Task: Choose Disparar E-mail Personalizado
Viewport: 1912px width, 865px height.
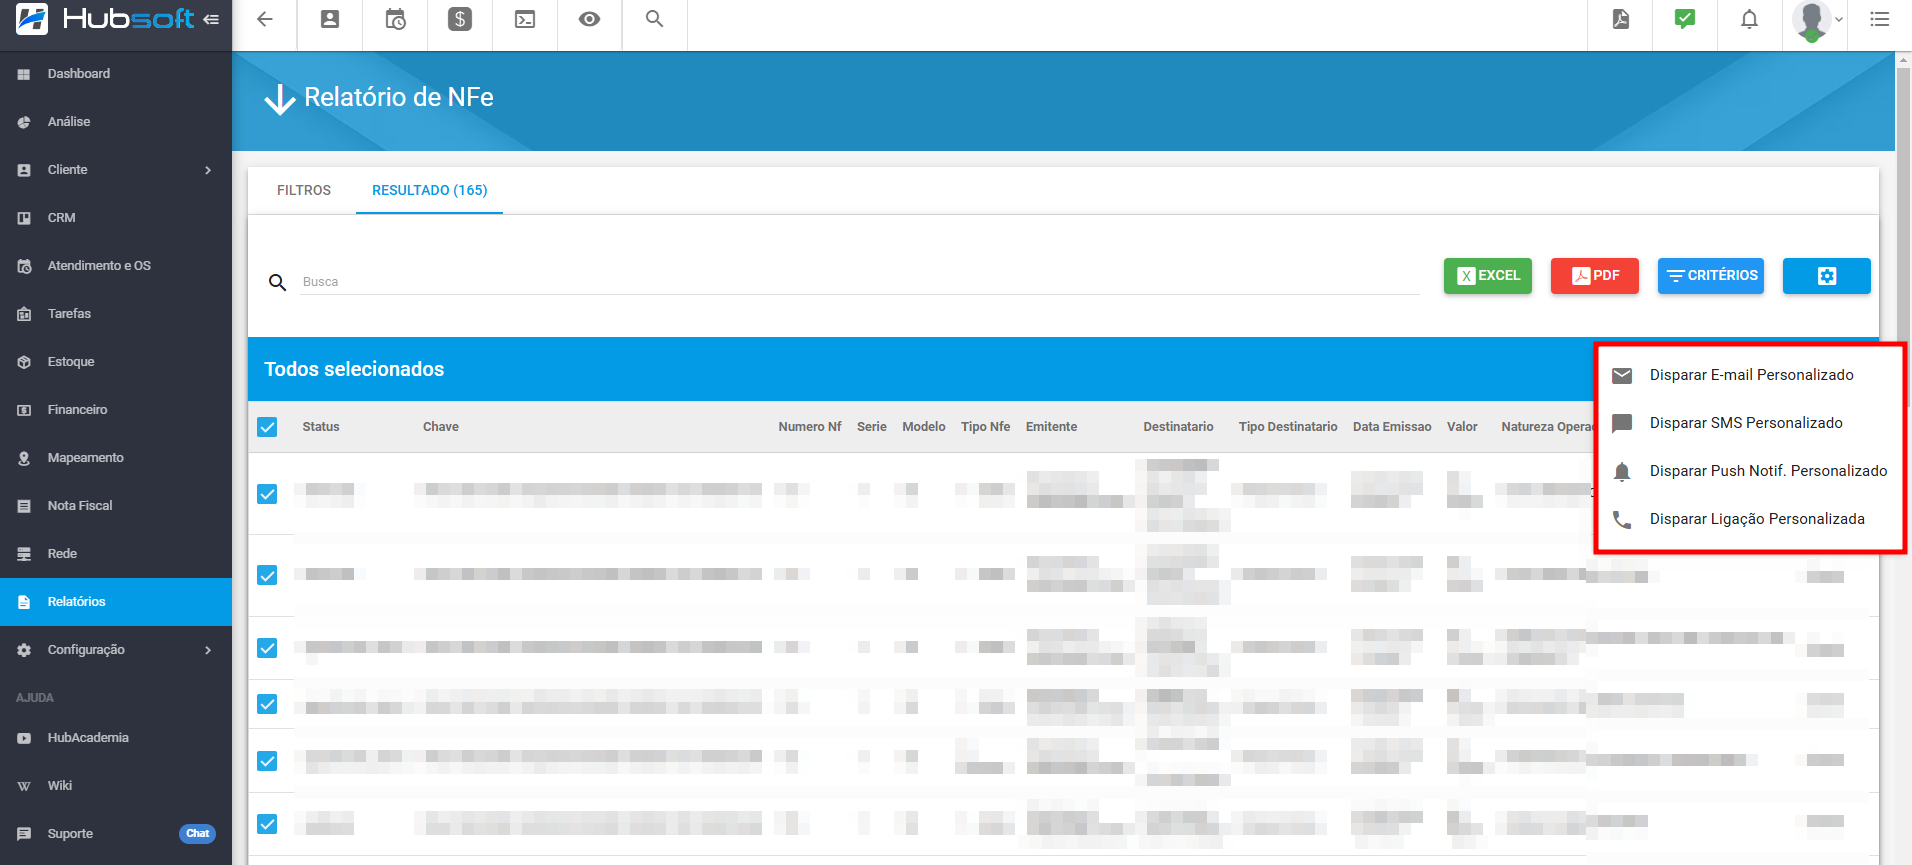Action: pos(1750,375)
